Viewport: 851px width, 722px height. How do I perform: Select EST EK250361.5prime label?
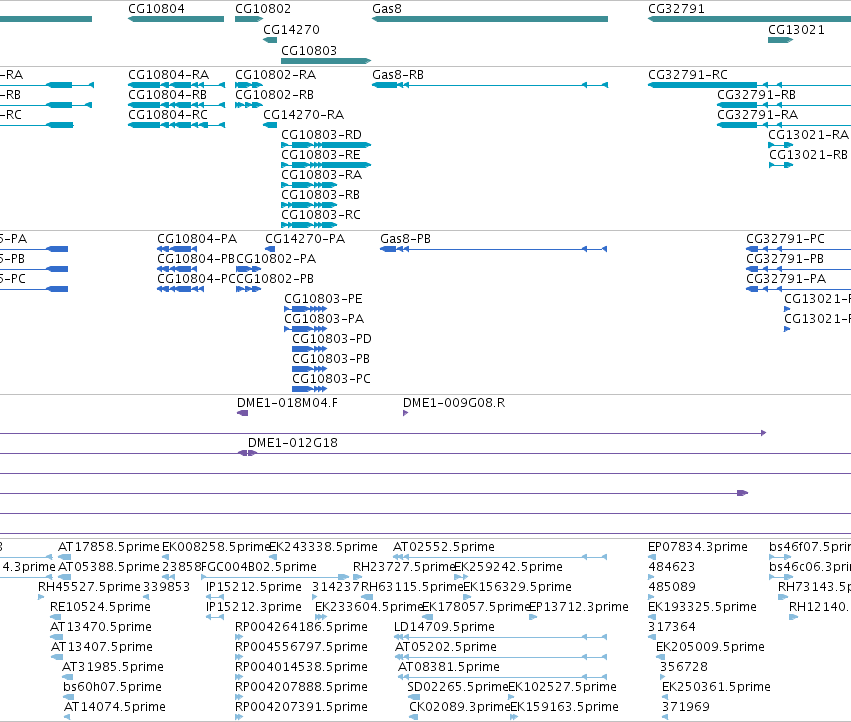coord(716,687)
